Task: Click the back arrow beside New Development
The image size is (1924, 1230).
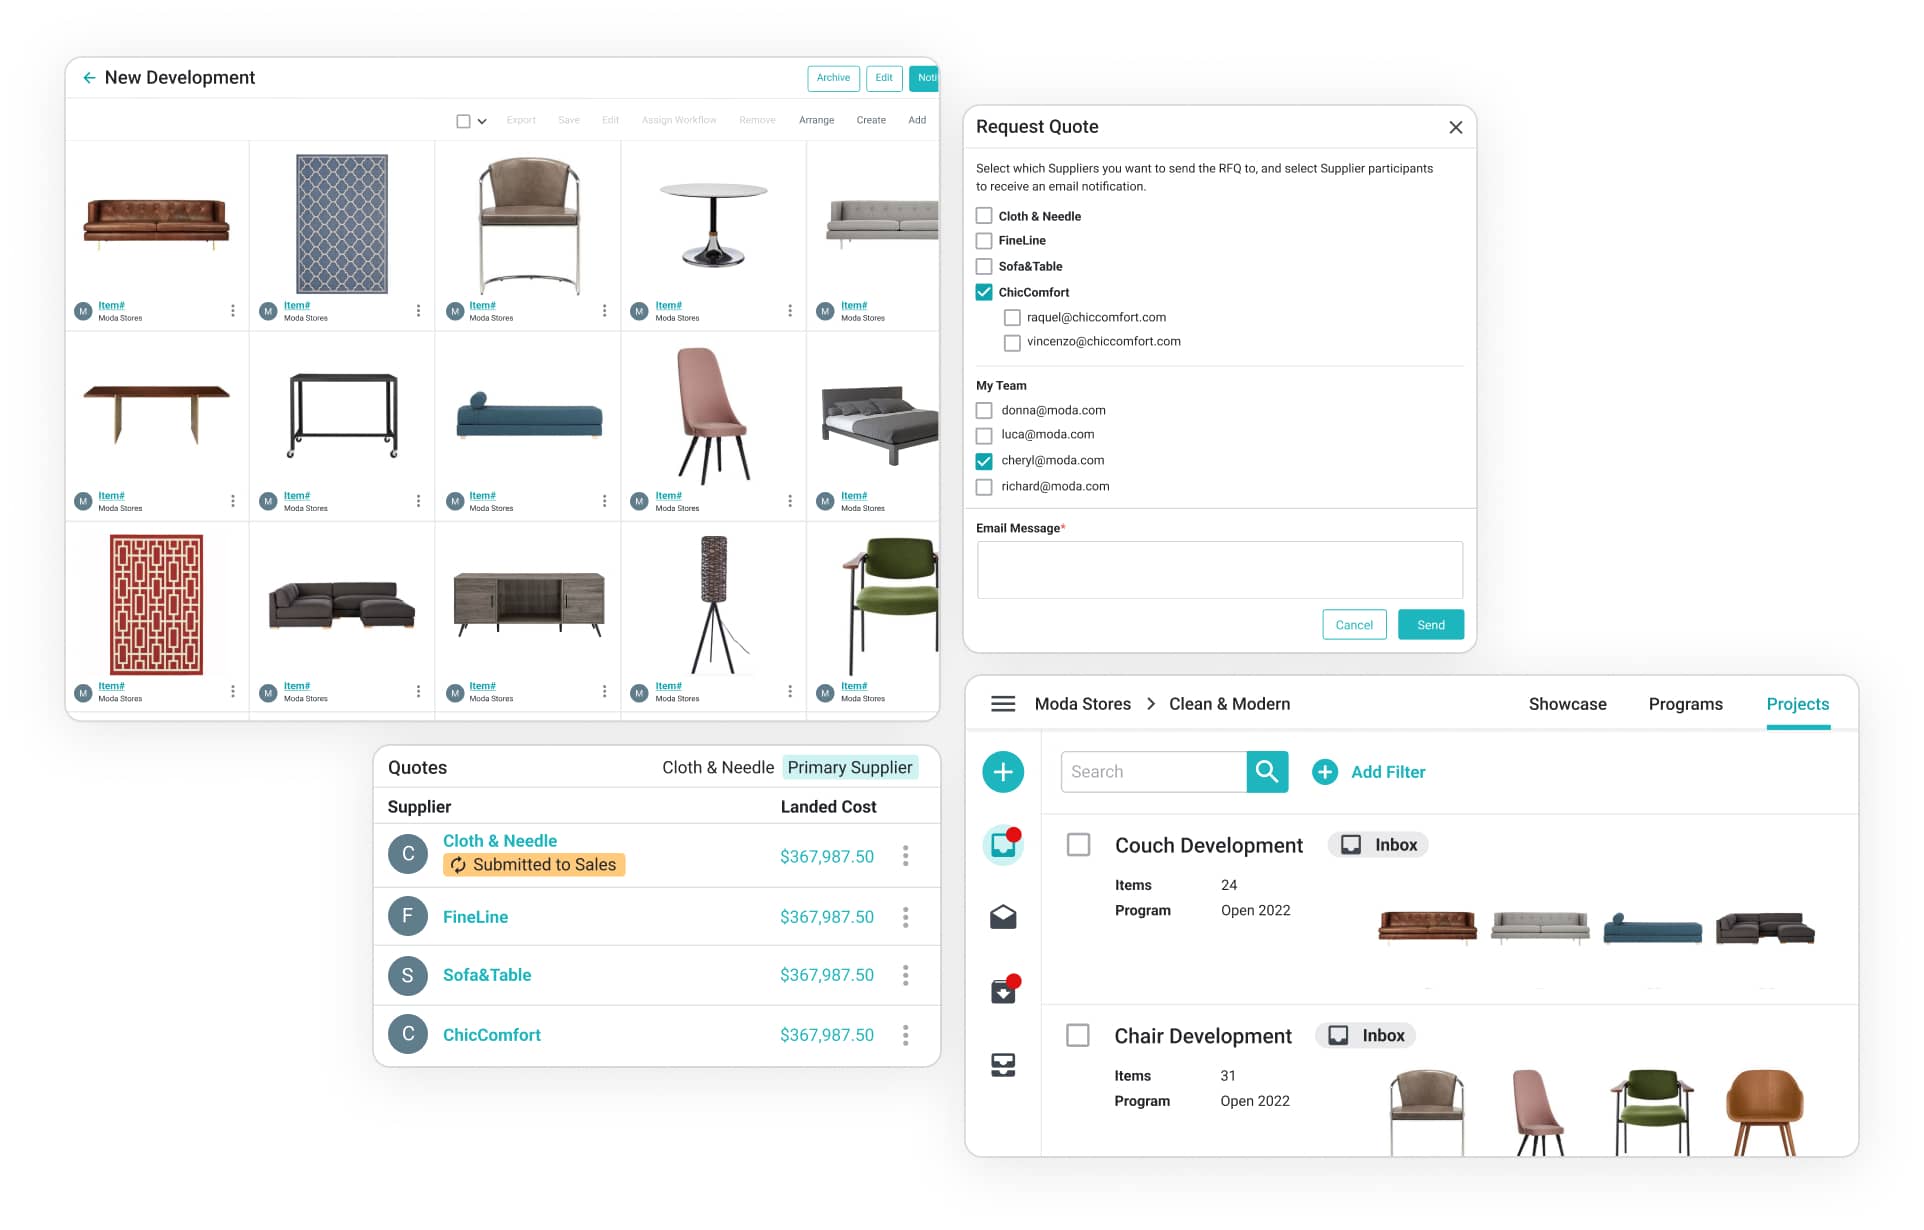Action: pos(89,78)
